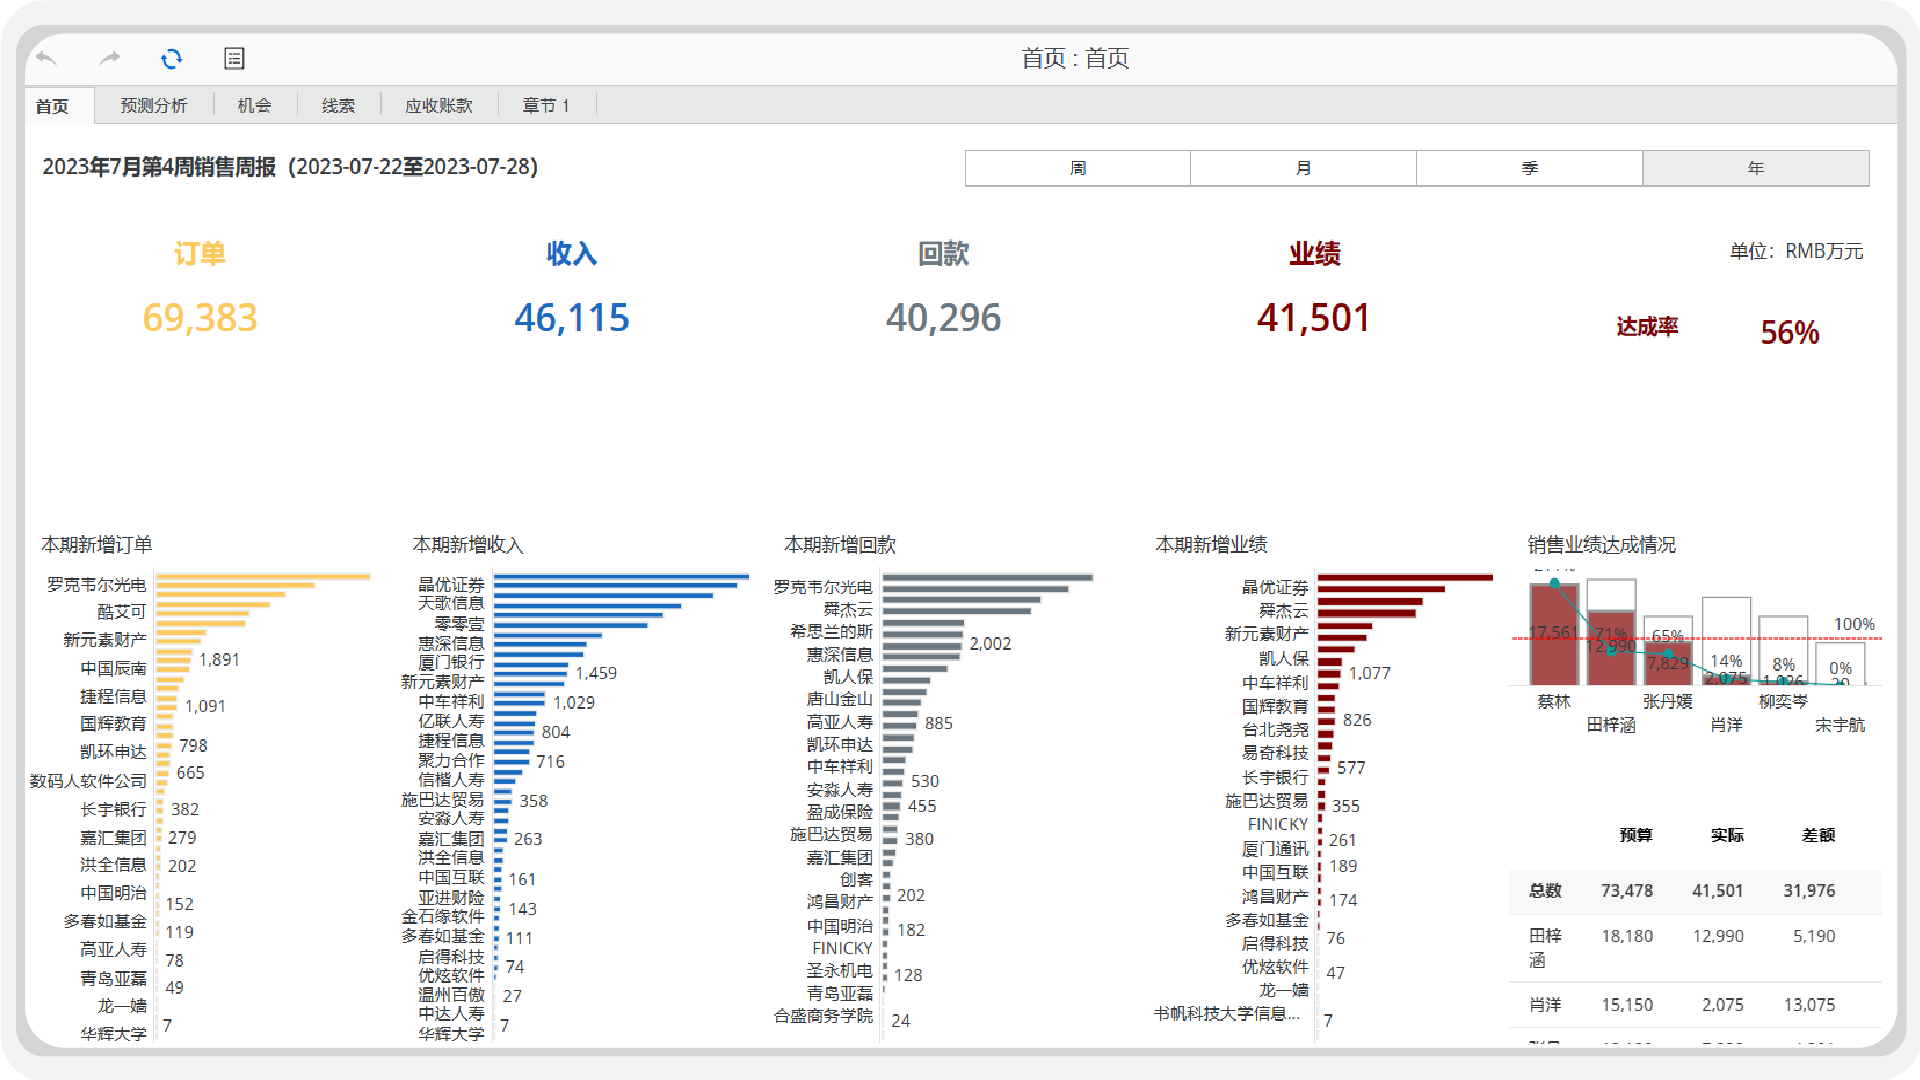Screen dimensions: 1920x1080
Task: Click the 罗克韦尔光电 yellow order bar
Action: pos(262,577)
